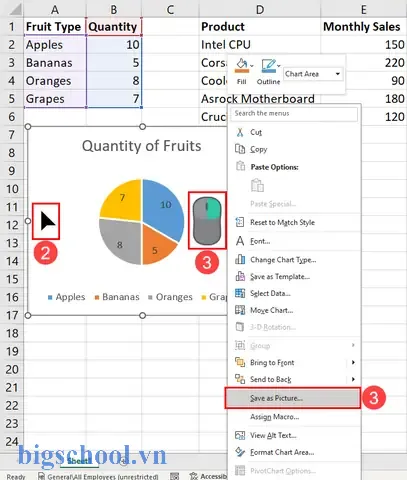Click the Search the menus field

[294, 114]
